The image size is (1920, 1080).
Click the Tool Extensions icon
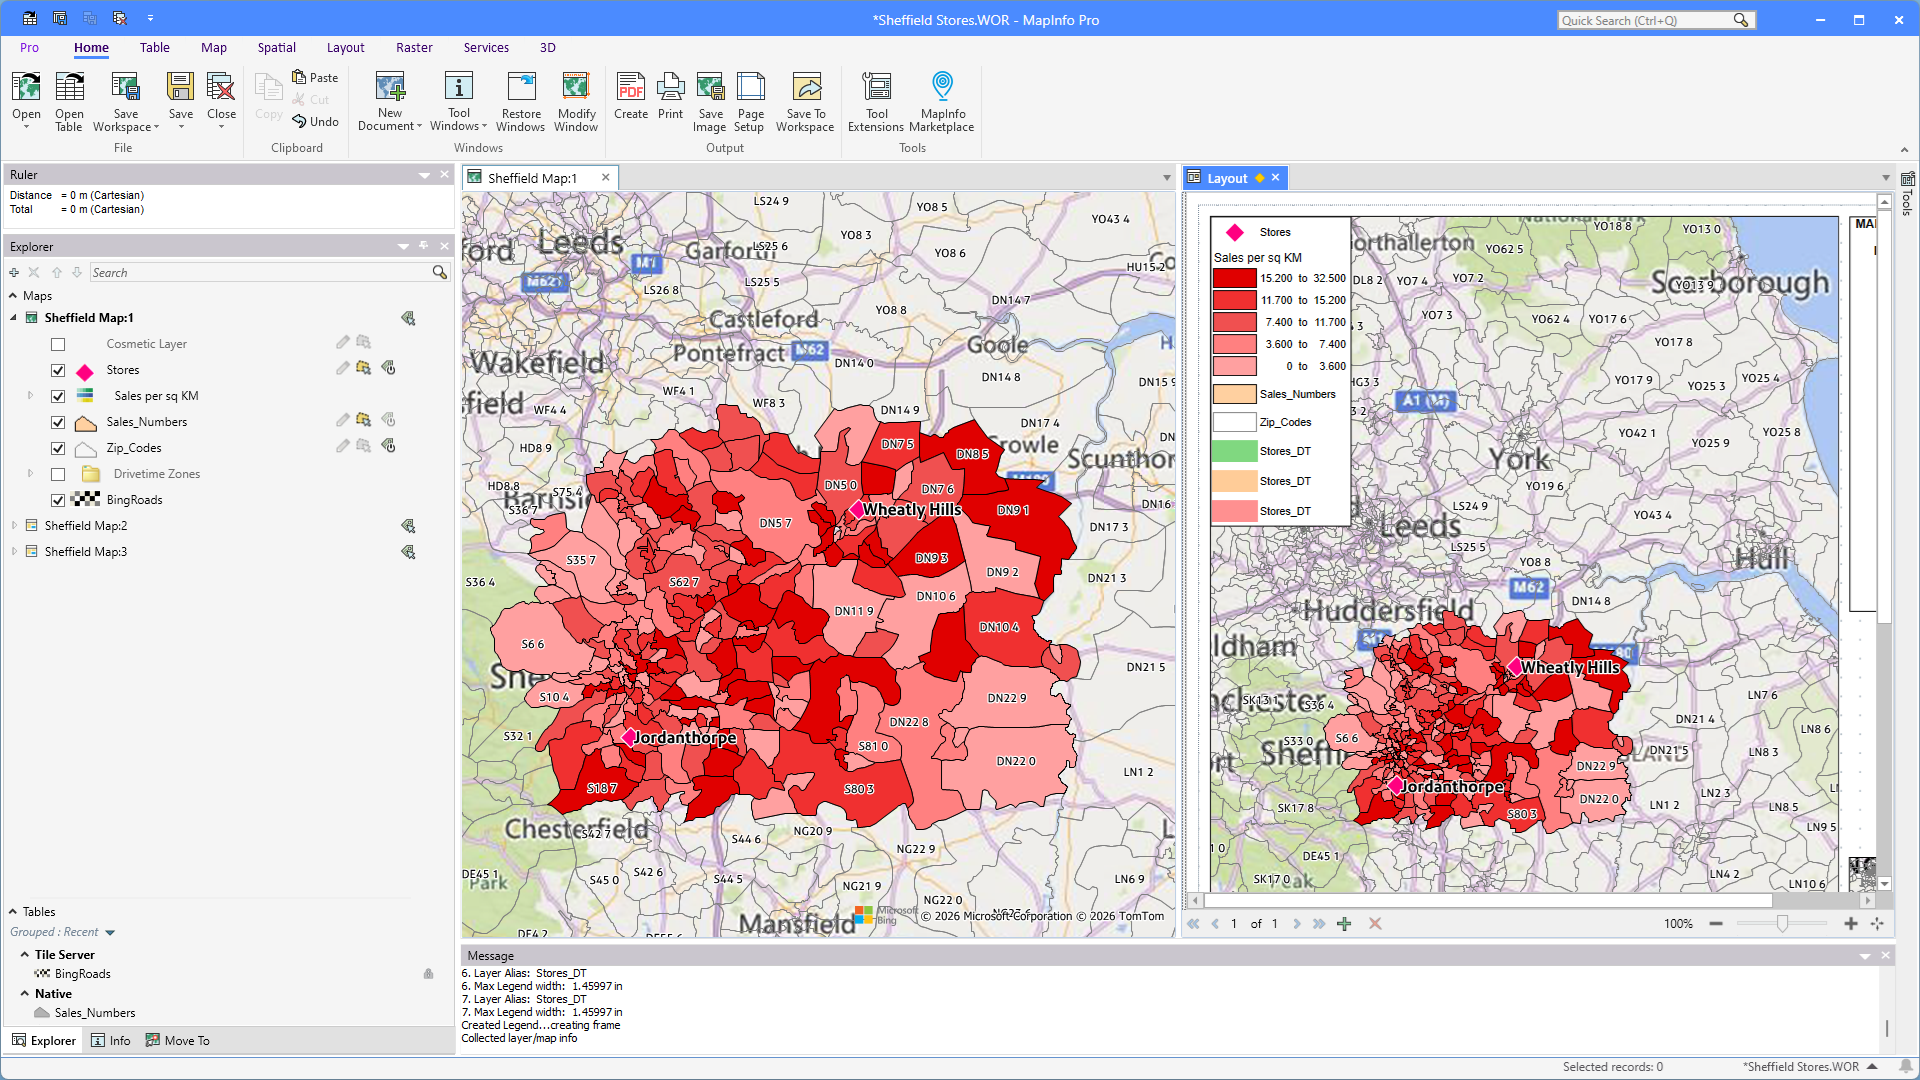click(876, 88)
